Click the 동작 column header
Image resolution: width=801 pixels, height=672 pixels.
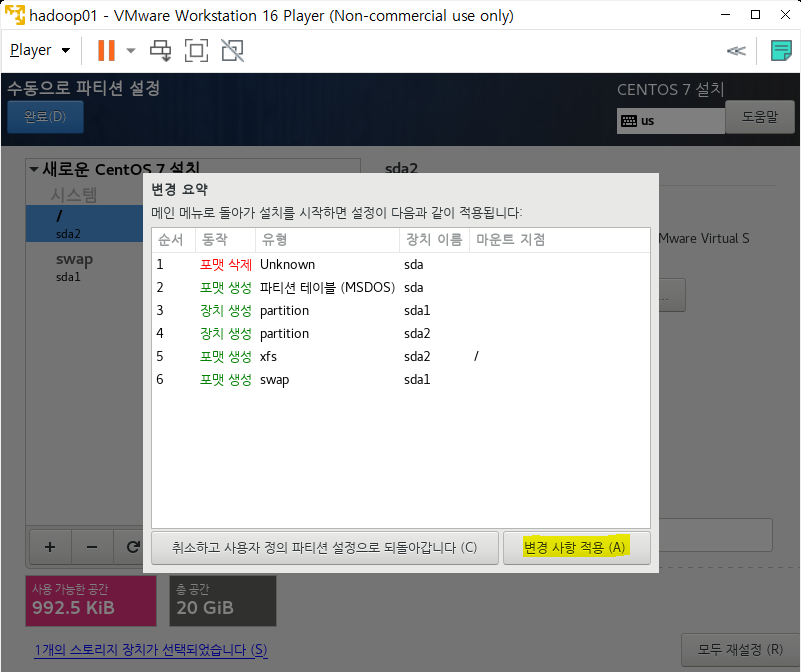(225, 240)
